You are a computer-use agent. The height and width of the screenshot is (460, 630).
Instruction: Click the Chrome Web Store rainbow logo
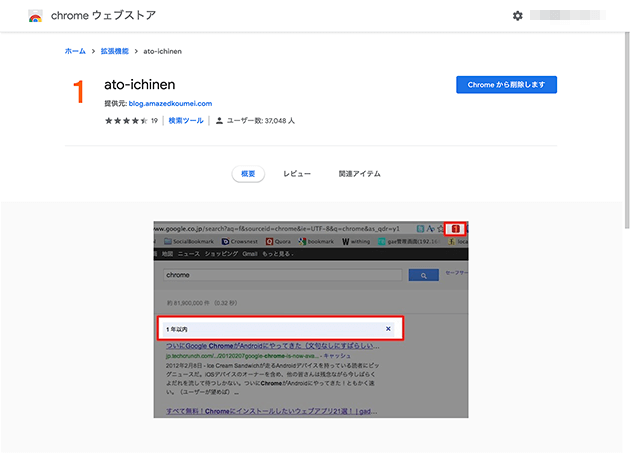click(35, 16)
